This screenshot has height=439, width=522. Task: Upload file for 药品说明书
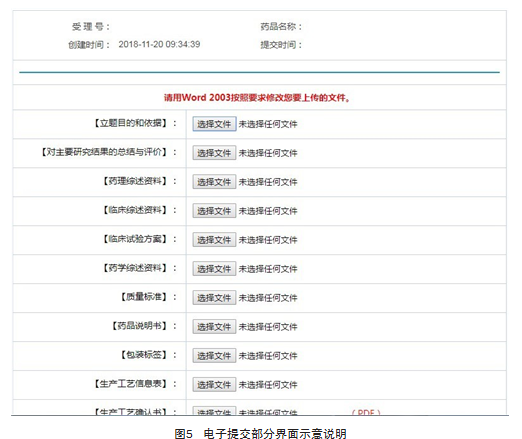pos(214,327)
